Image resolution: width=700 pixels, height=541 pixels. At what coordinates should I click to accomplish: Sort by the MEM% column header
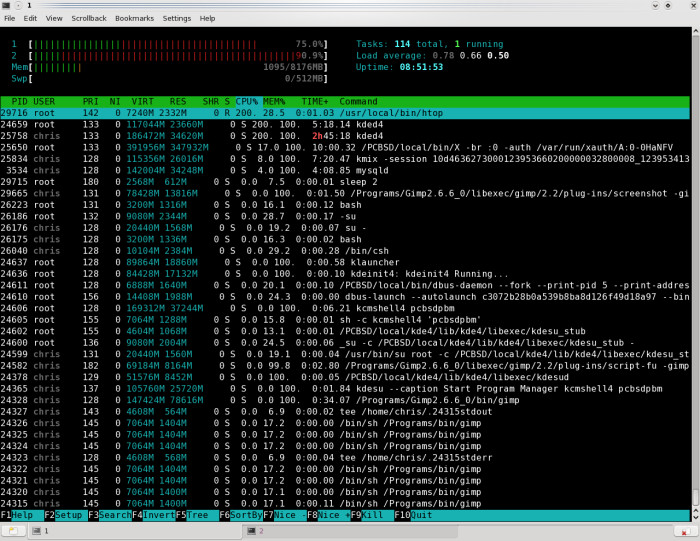click(274, 101)
